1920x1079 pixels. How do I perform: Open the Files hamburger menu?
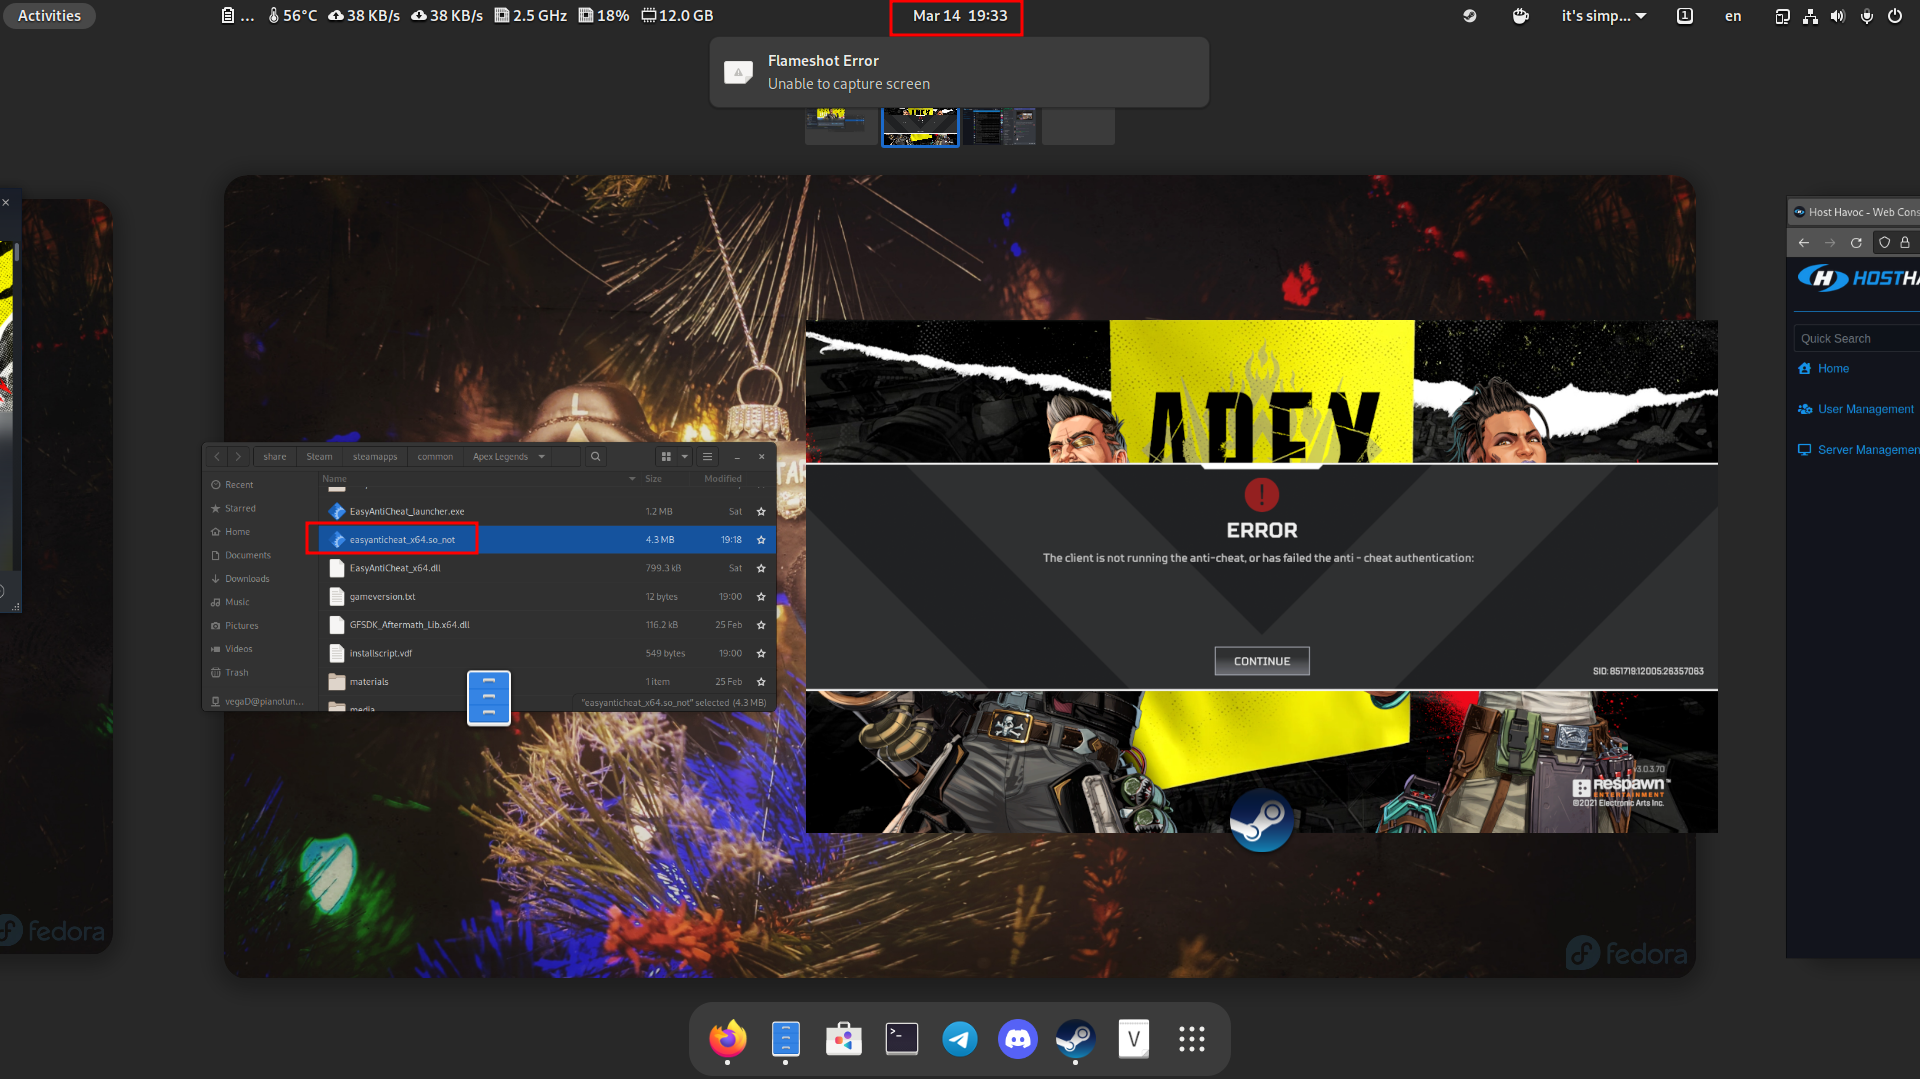click(x=707, y=457)
